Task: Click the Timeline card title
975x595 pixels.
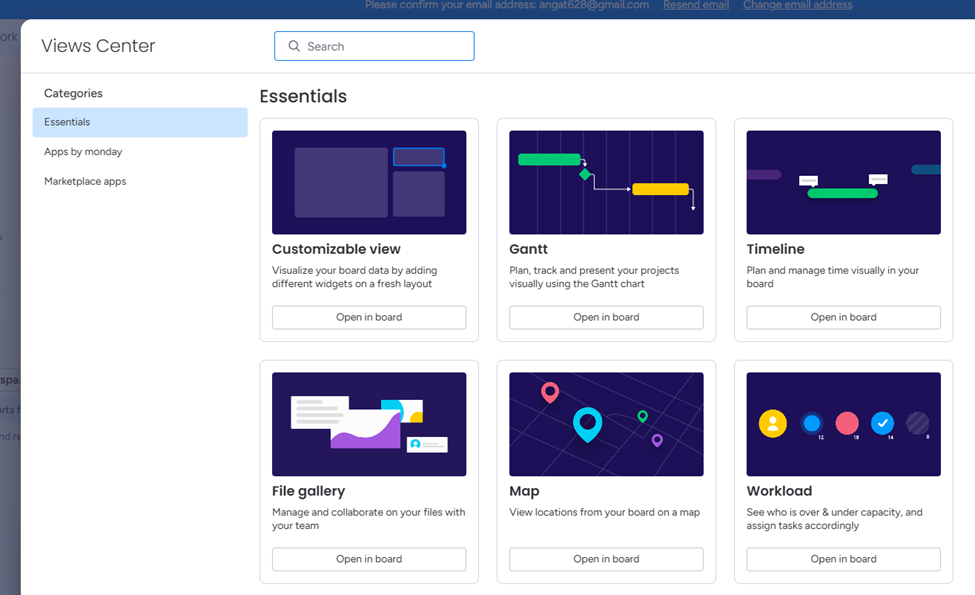Action: [x=775, y=249]
